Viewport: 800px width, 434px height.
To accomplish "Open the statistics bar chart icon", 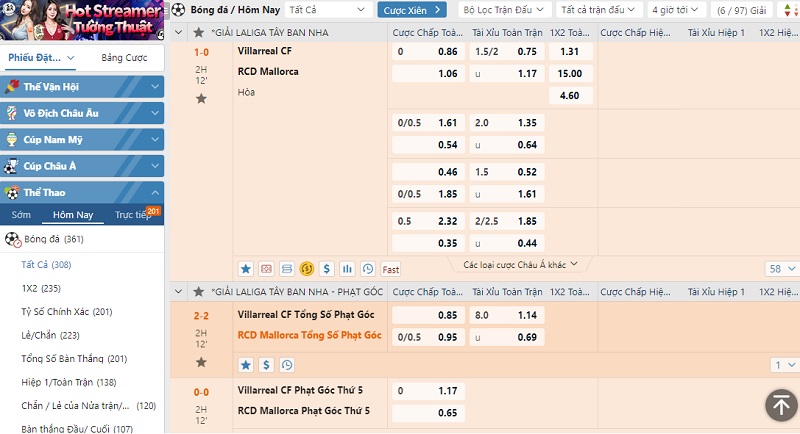I will coord(347,269).
